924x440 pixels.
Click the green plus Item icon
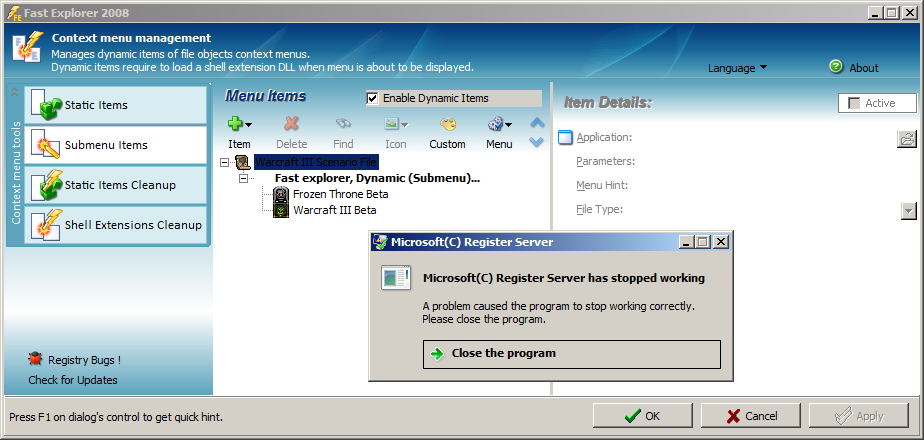tap(236, 124)
